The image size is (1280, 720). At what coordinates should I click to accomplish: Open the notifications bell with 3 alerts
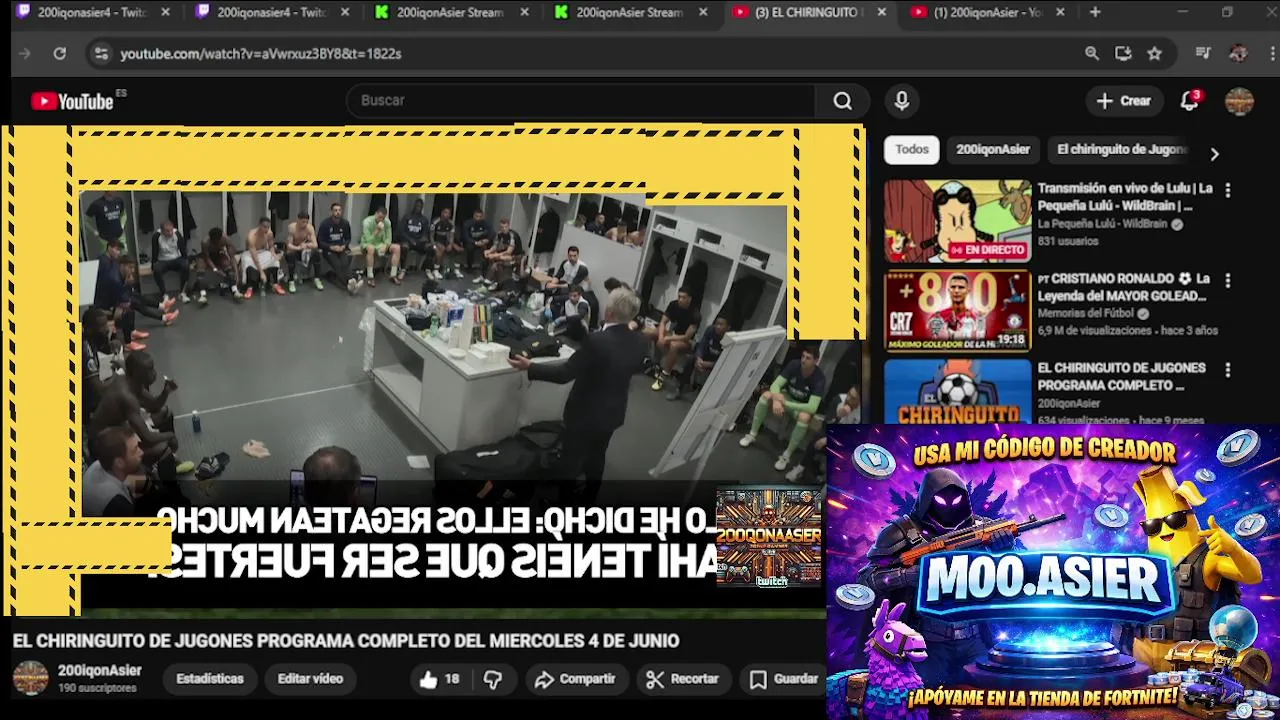(x=1189, y=101)
